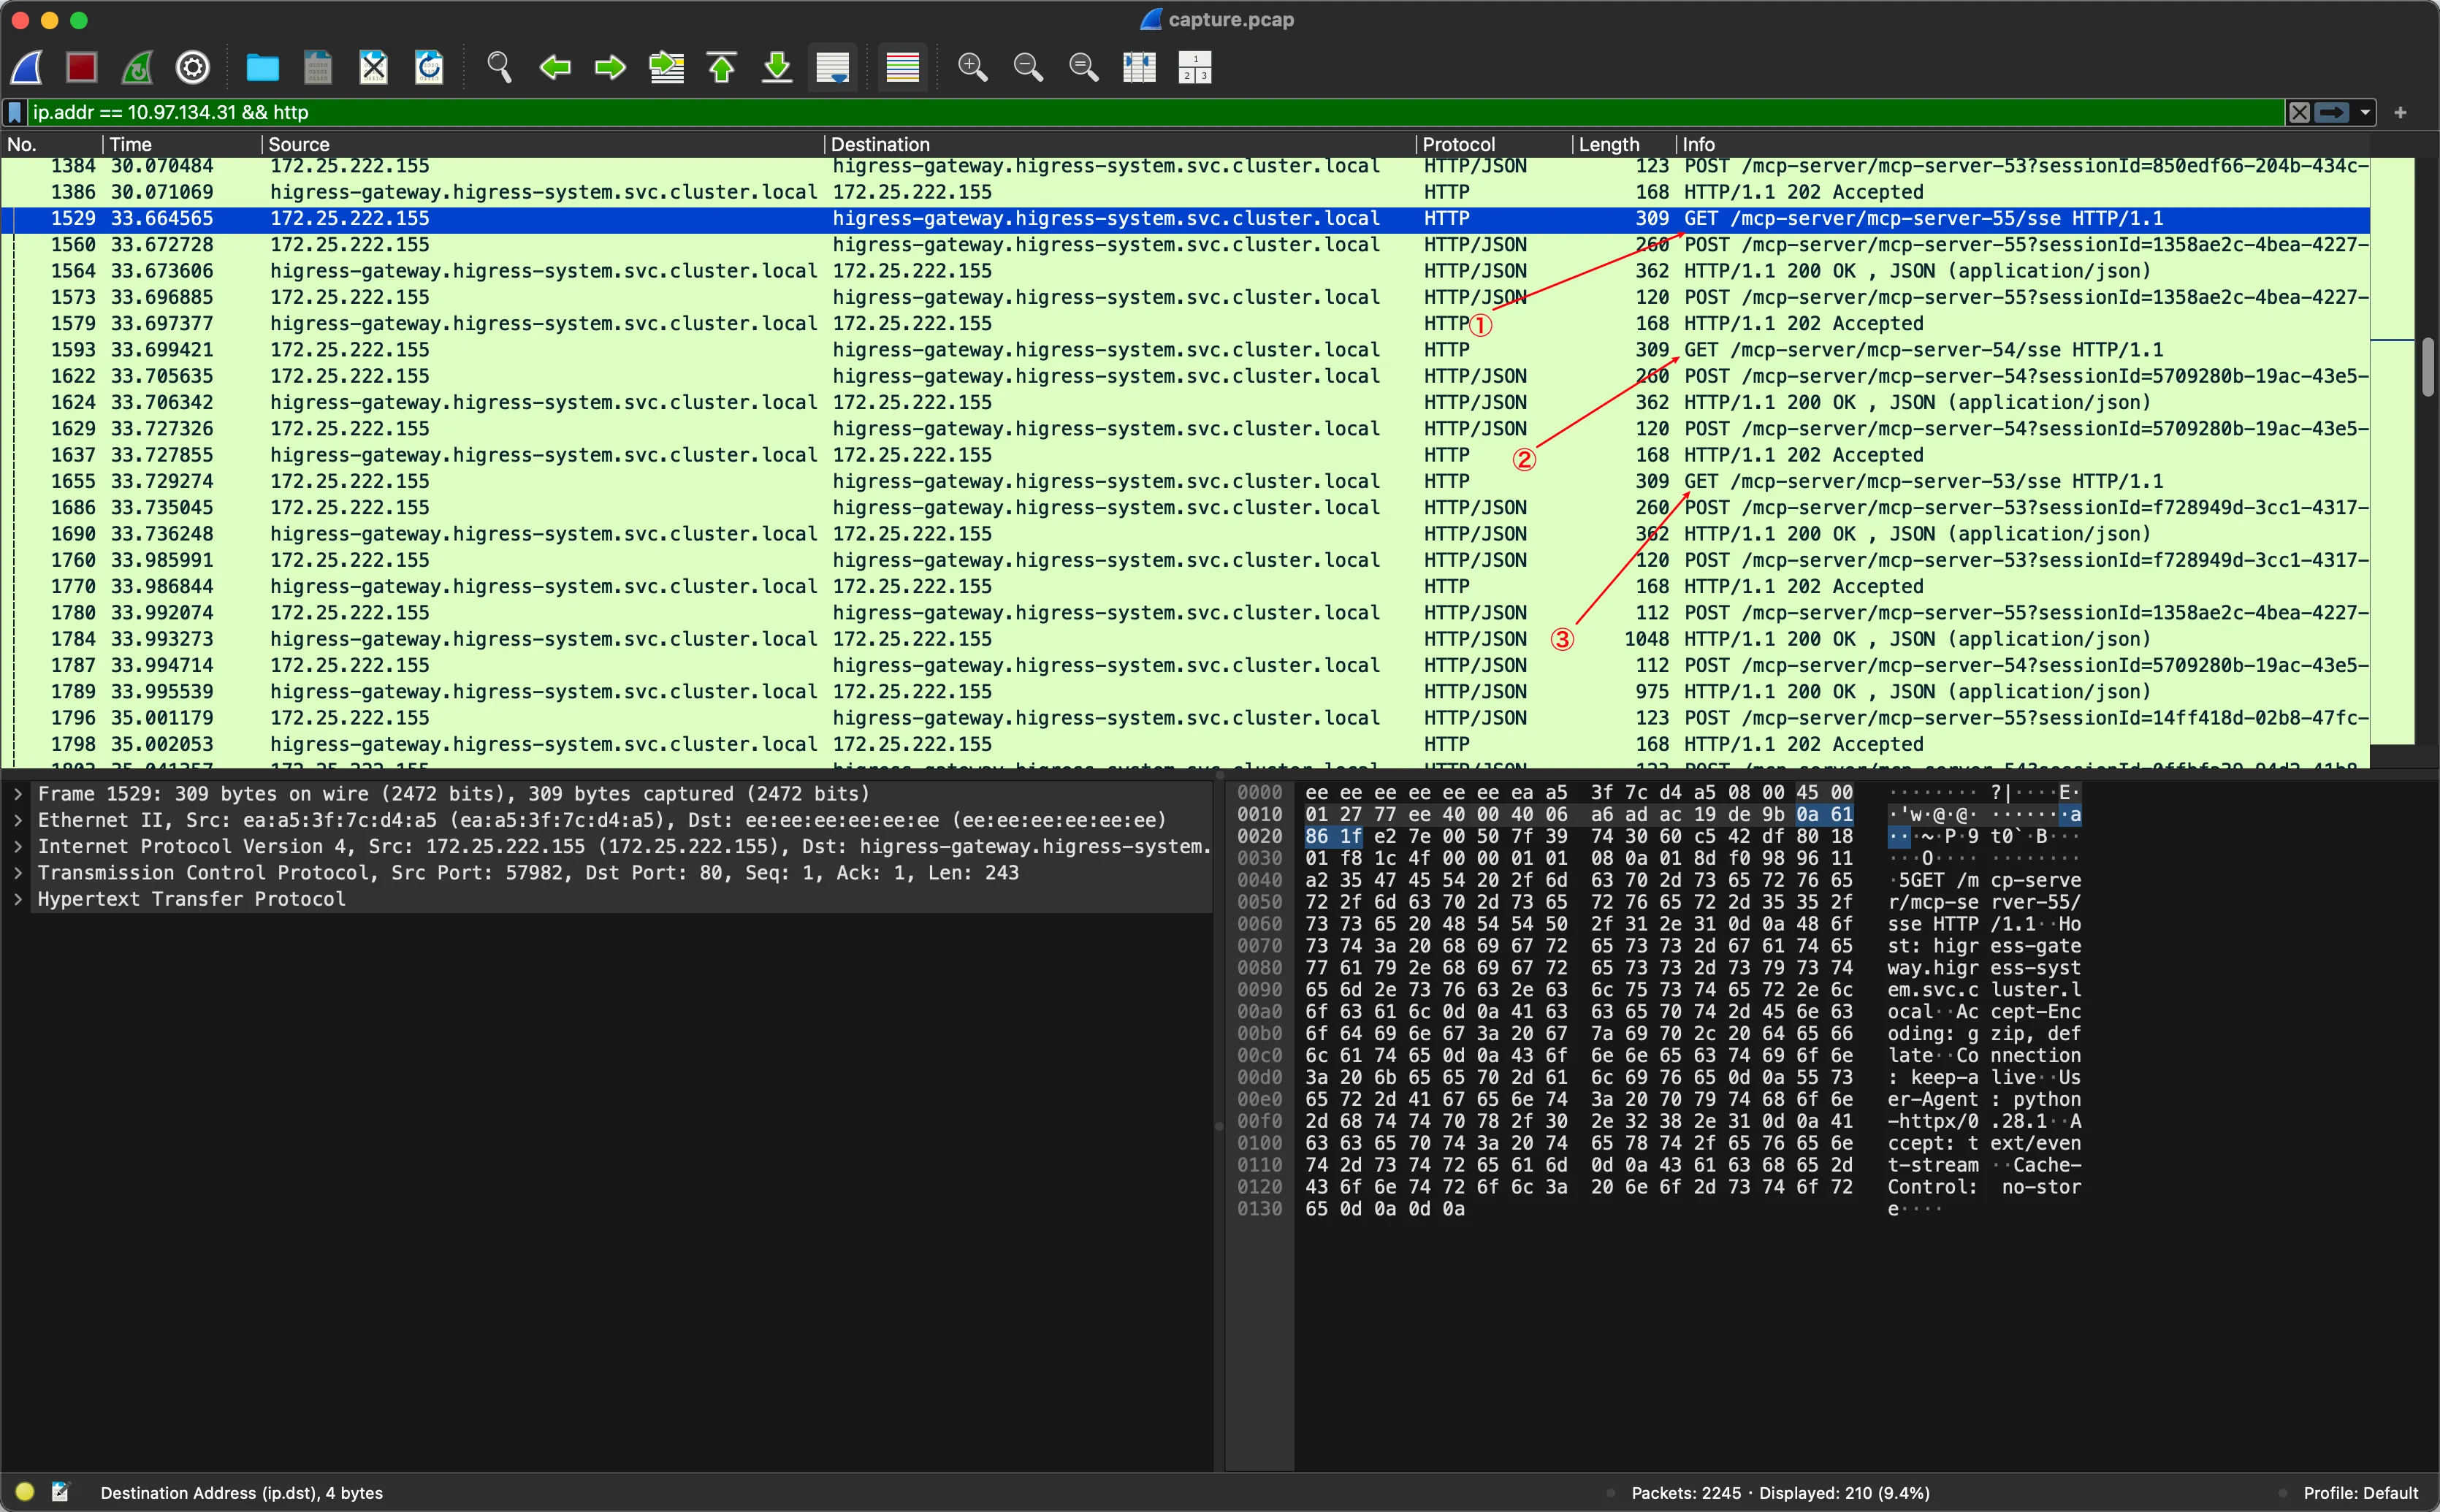The height and width of the screenshot is (1512, 2440).
Task: Select packet 1784 with length 1048
Action: click(1185, 639)
